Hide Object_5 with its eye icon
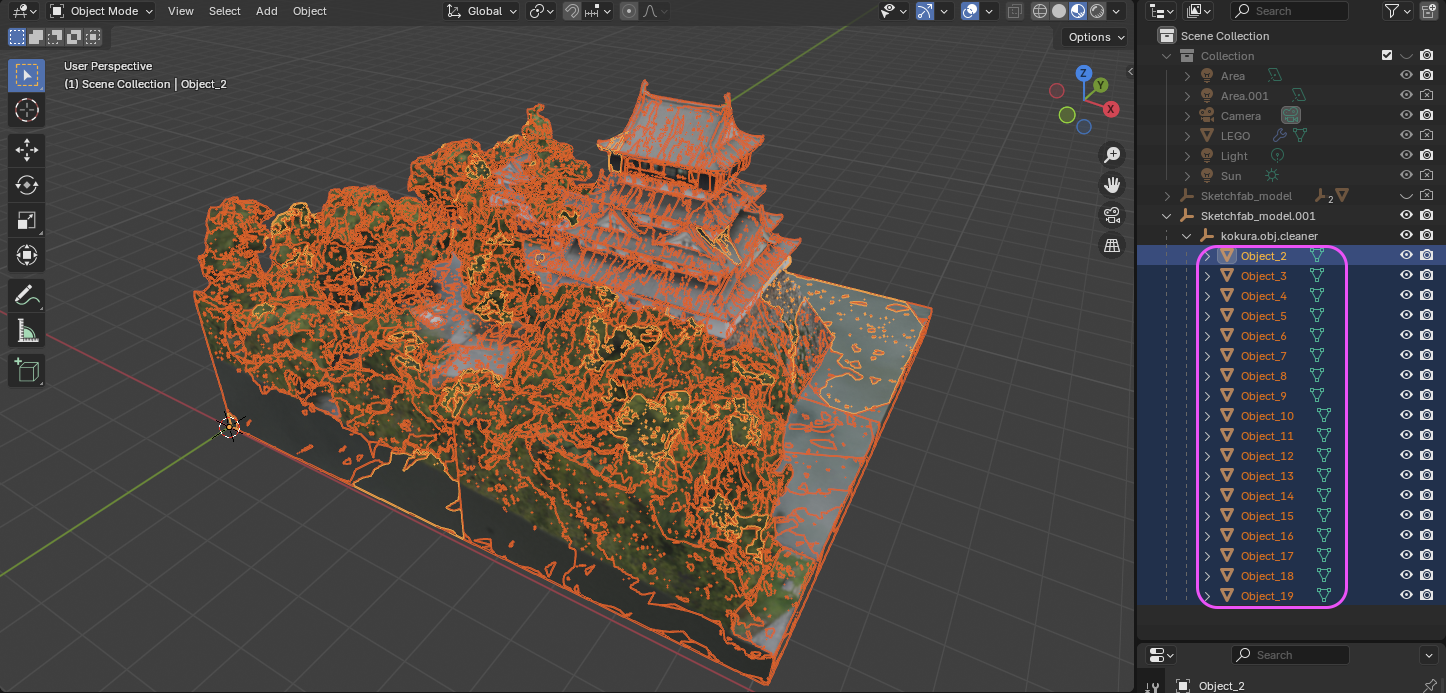Screen dimensions: 1446x693 tap(1406, 315)
